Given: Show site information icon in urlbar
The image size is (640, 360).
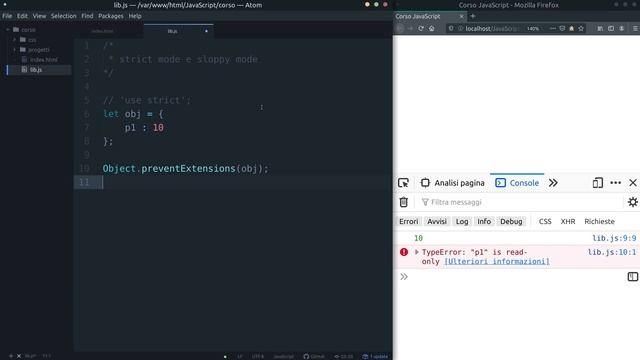Looking at the screenshot, I should [x=460, y=29].
